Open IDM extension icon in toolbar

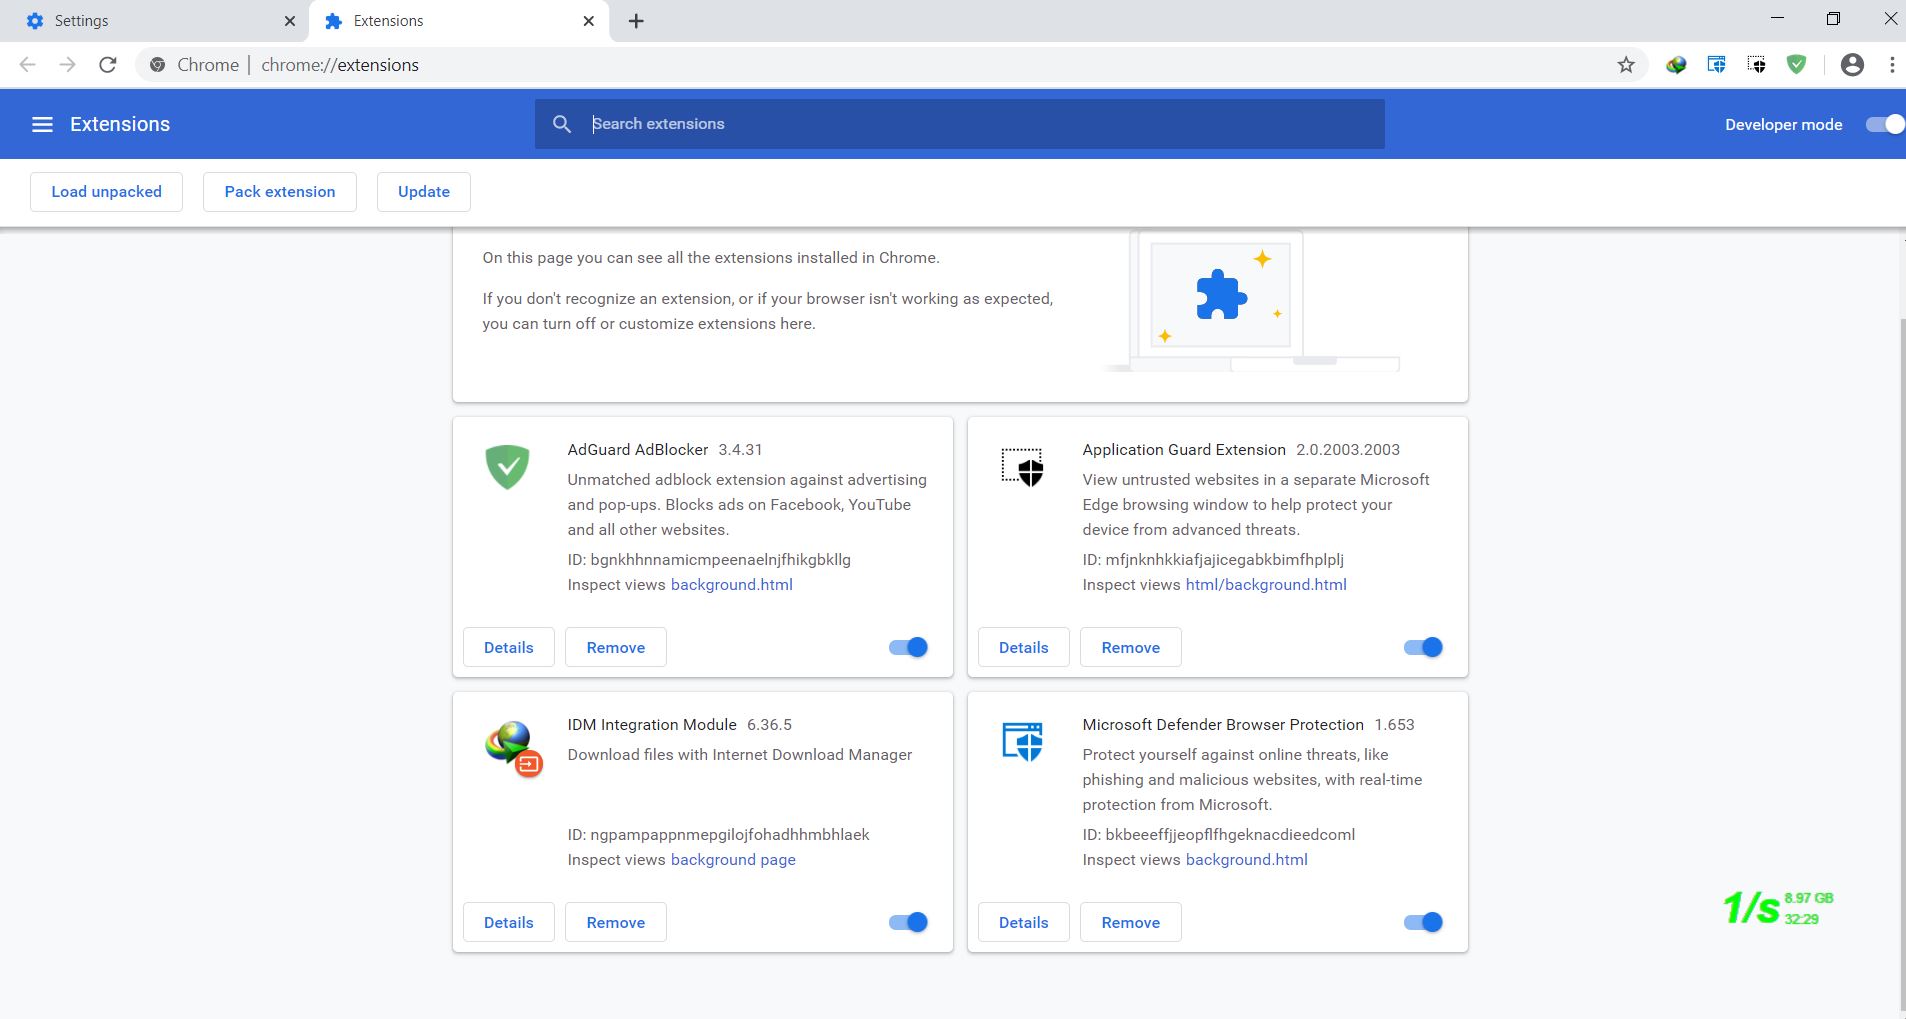[1676, 65]
